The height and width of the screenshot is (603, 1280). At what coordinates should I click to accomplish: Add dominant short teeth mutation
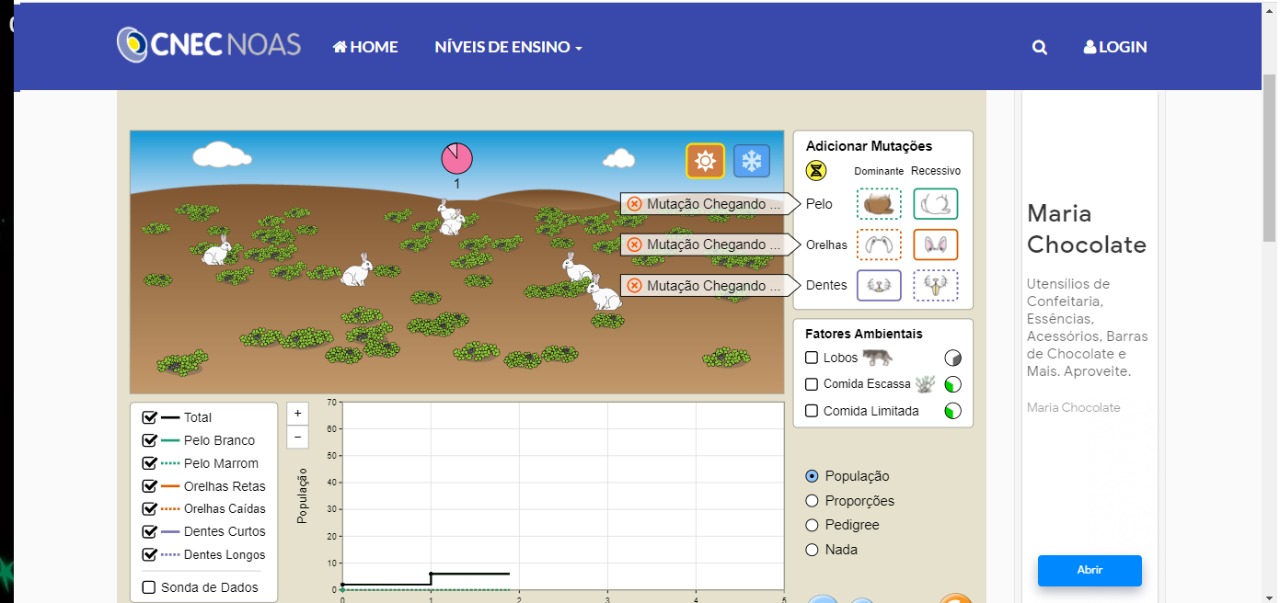879,285
